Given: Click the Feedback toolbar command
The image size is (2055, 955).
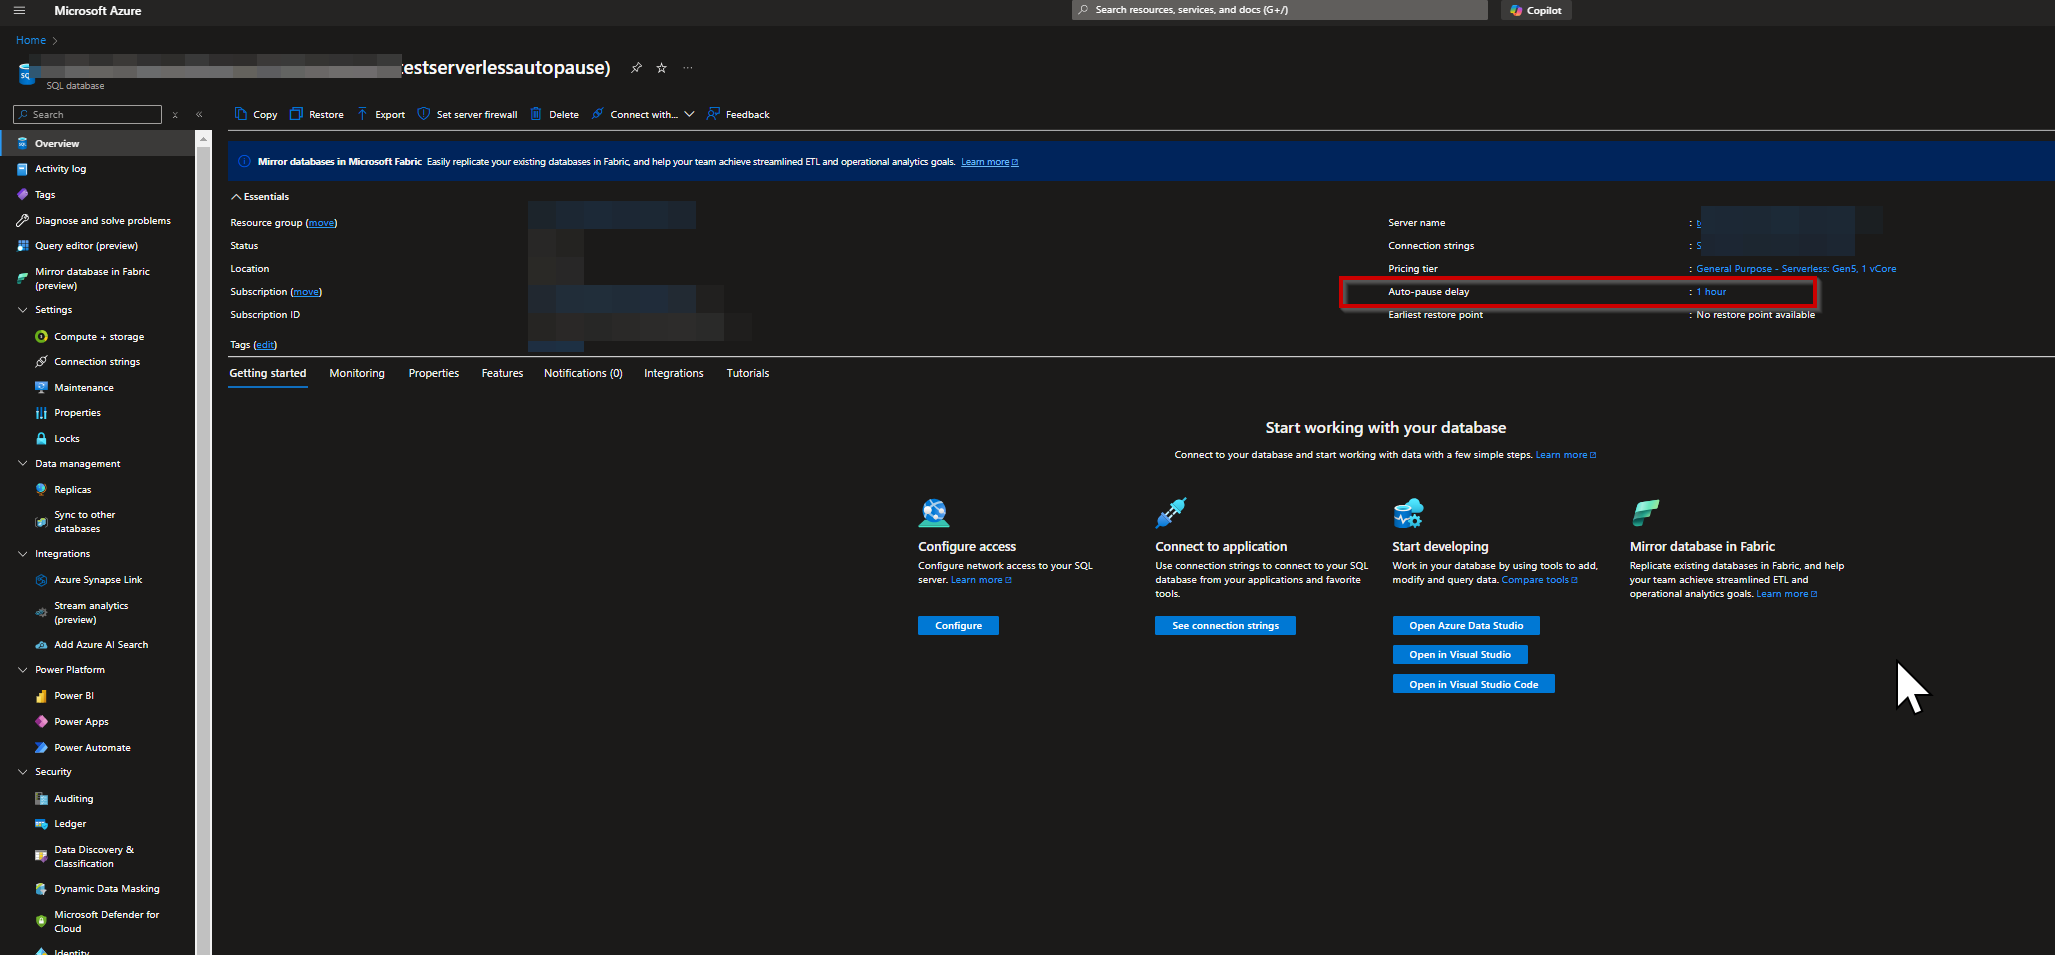Looking at the screenshot, I should (x=738, y=114).
